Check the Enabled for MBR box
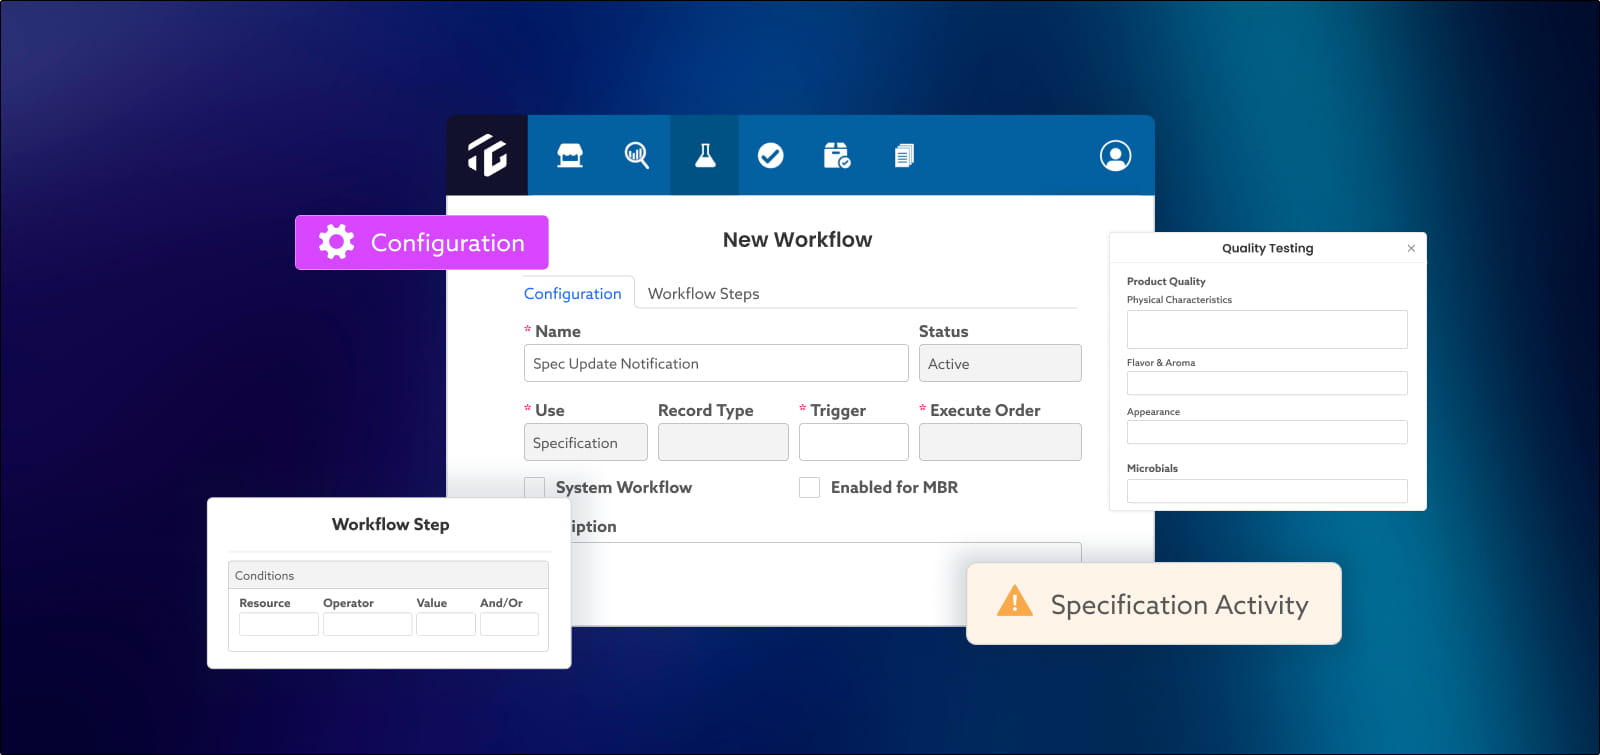The height and width of the screenshot is (755, 1600). click(809, 487)
